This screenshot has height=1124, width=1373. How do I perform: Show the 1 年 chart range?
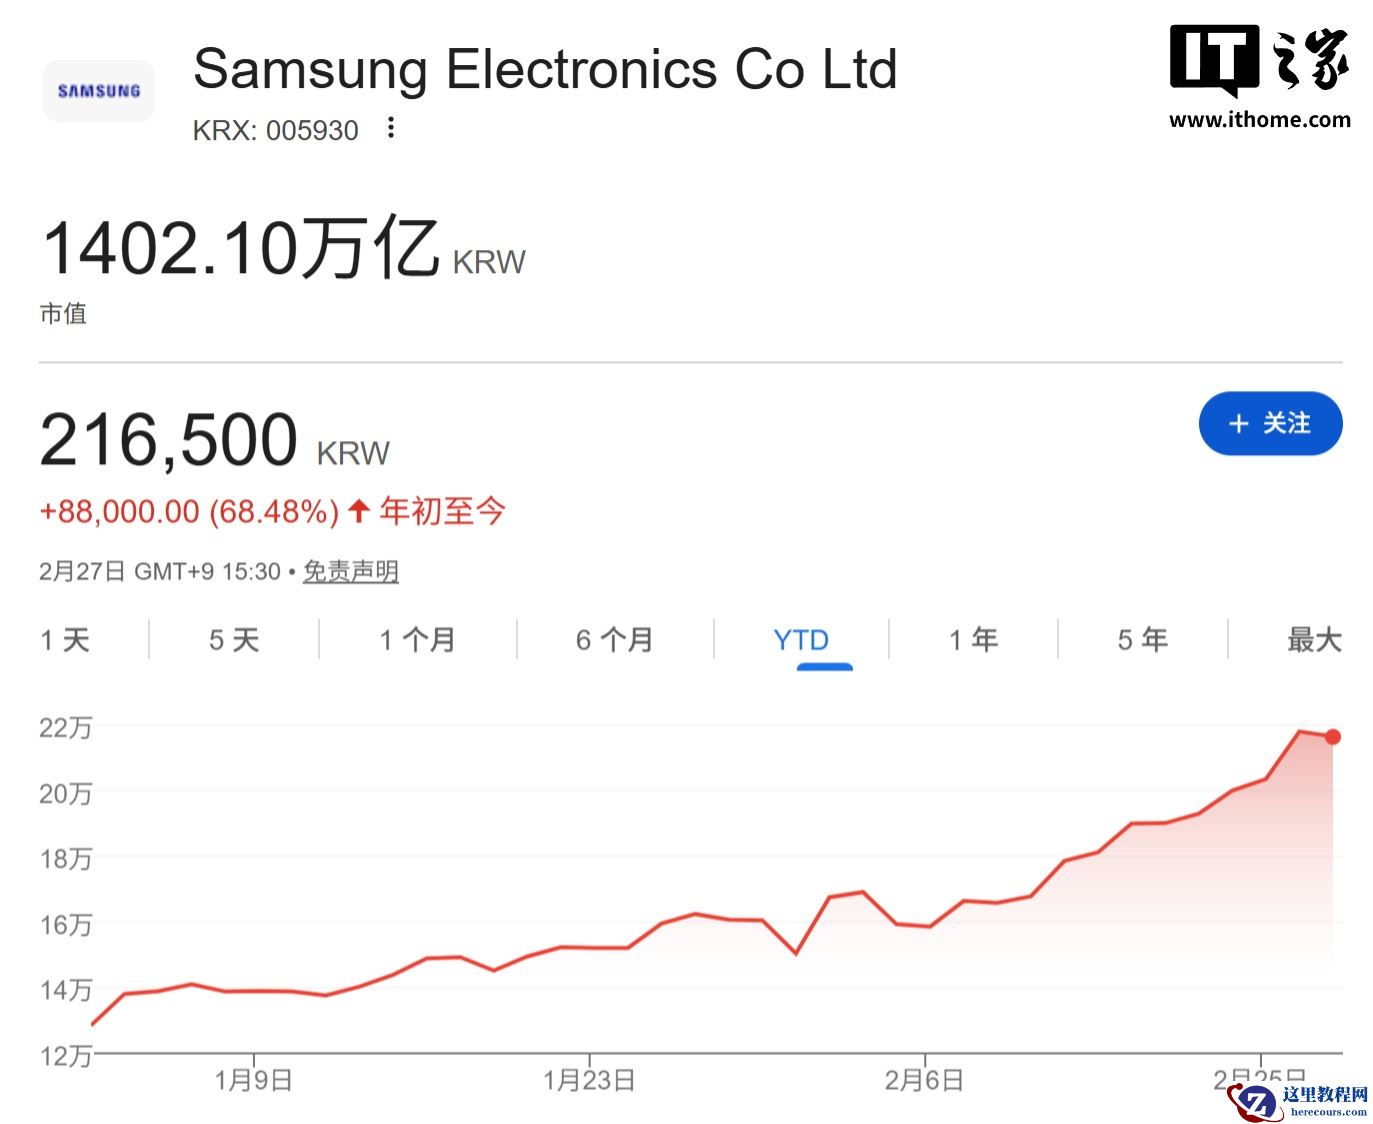973,639
